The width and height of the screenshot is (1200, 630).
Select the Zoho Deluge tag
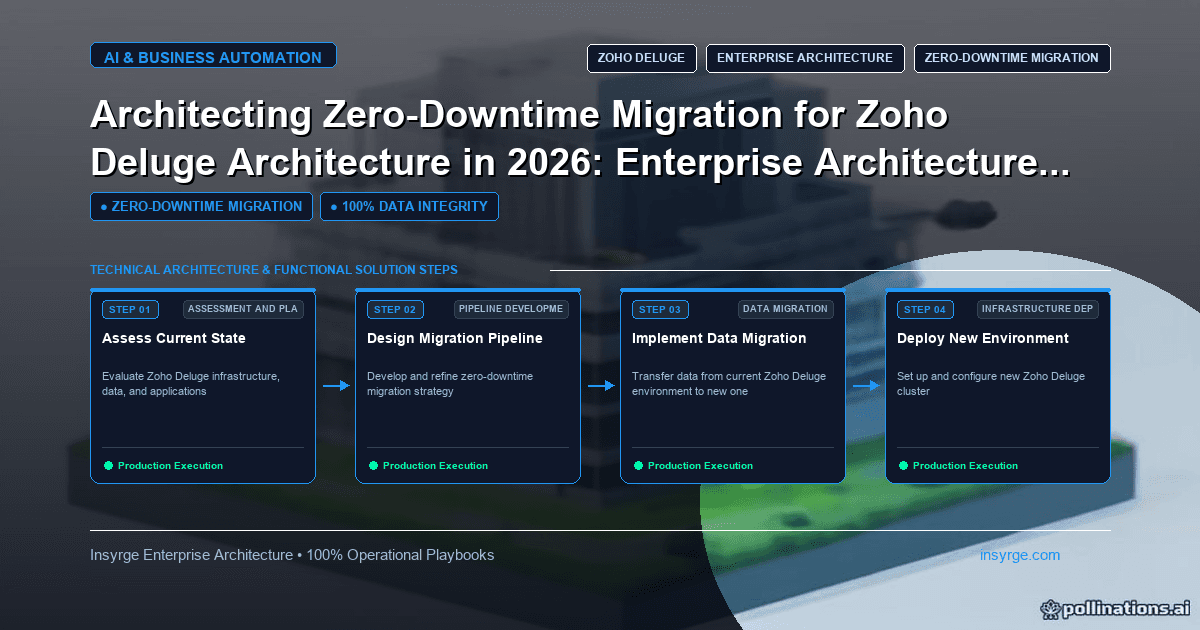tap(641, 58)
